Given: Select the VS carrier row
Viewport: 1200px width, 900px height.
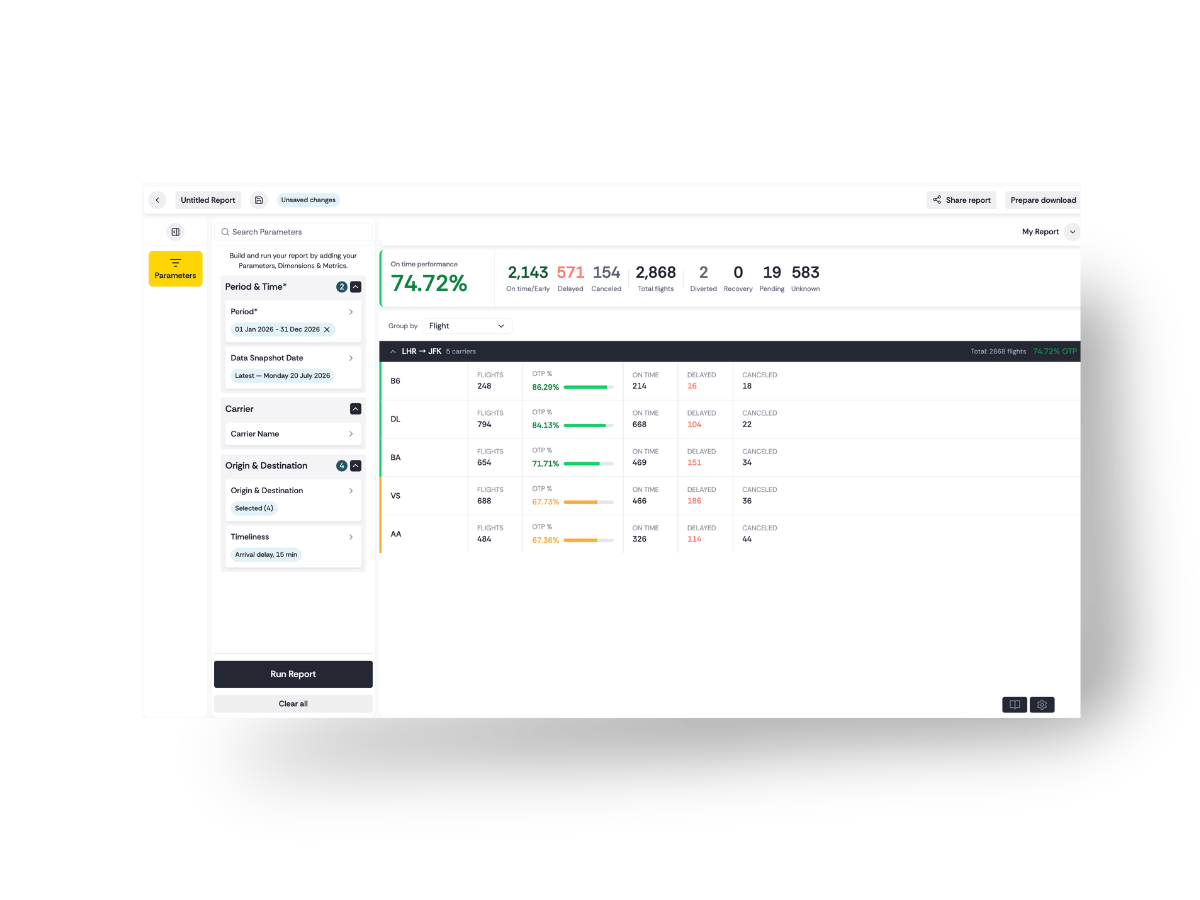Looking at the screenshot, I should click(730, 496).
